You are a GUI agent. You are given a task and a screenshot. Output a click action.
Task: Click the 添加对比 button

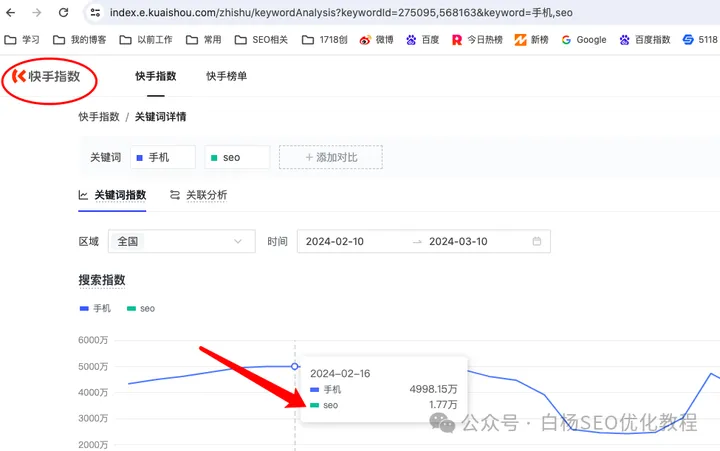330,157
